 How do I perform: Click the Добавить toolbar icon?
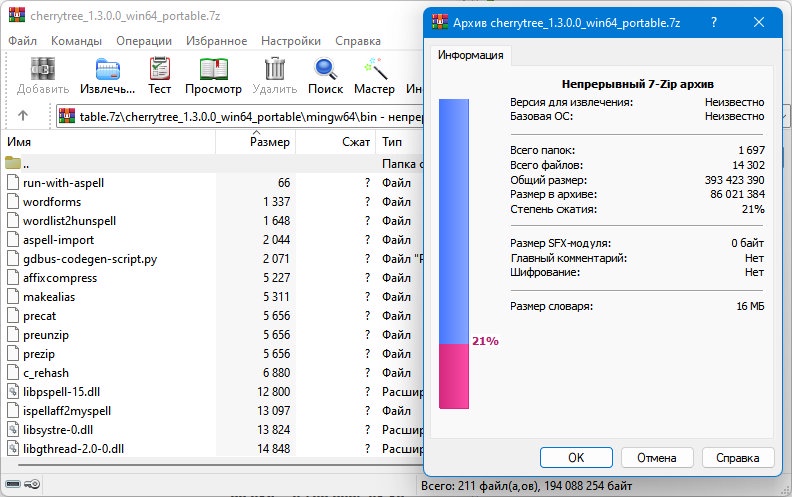43,69
